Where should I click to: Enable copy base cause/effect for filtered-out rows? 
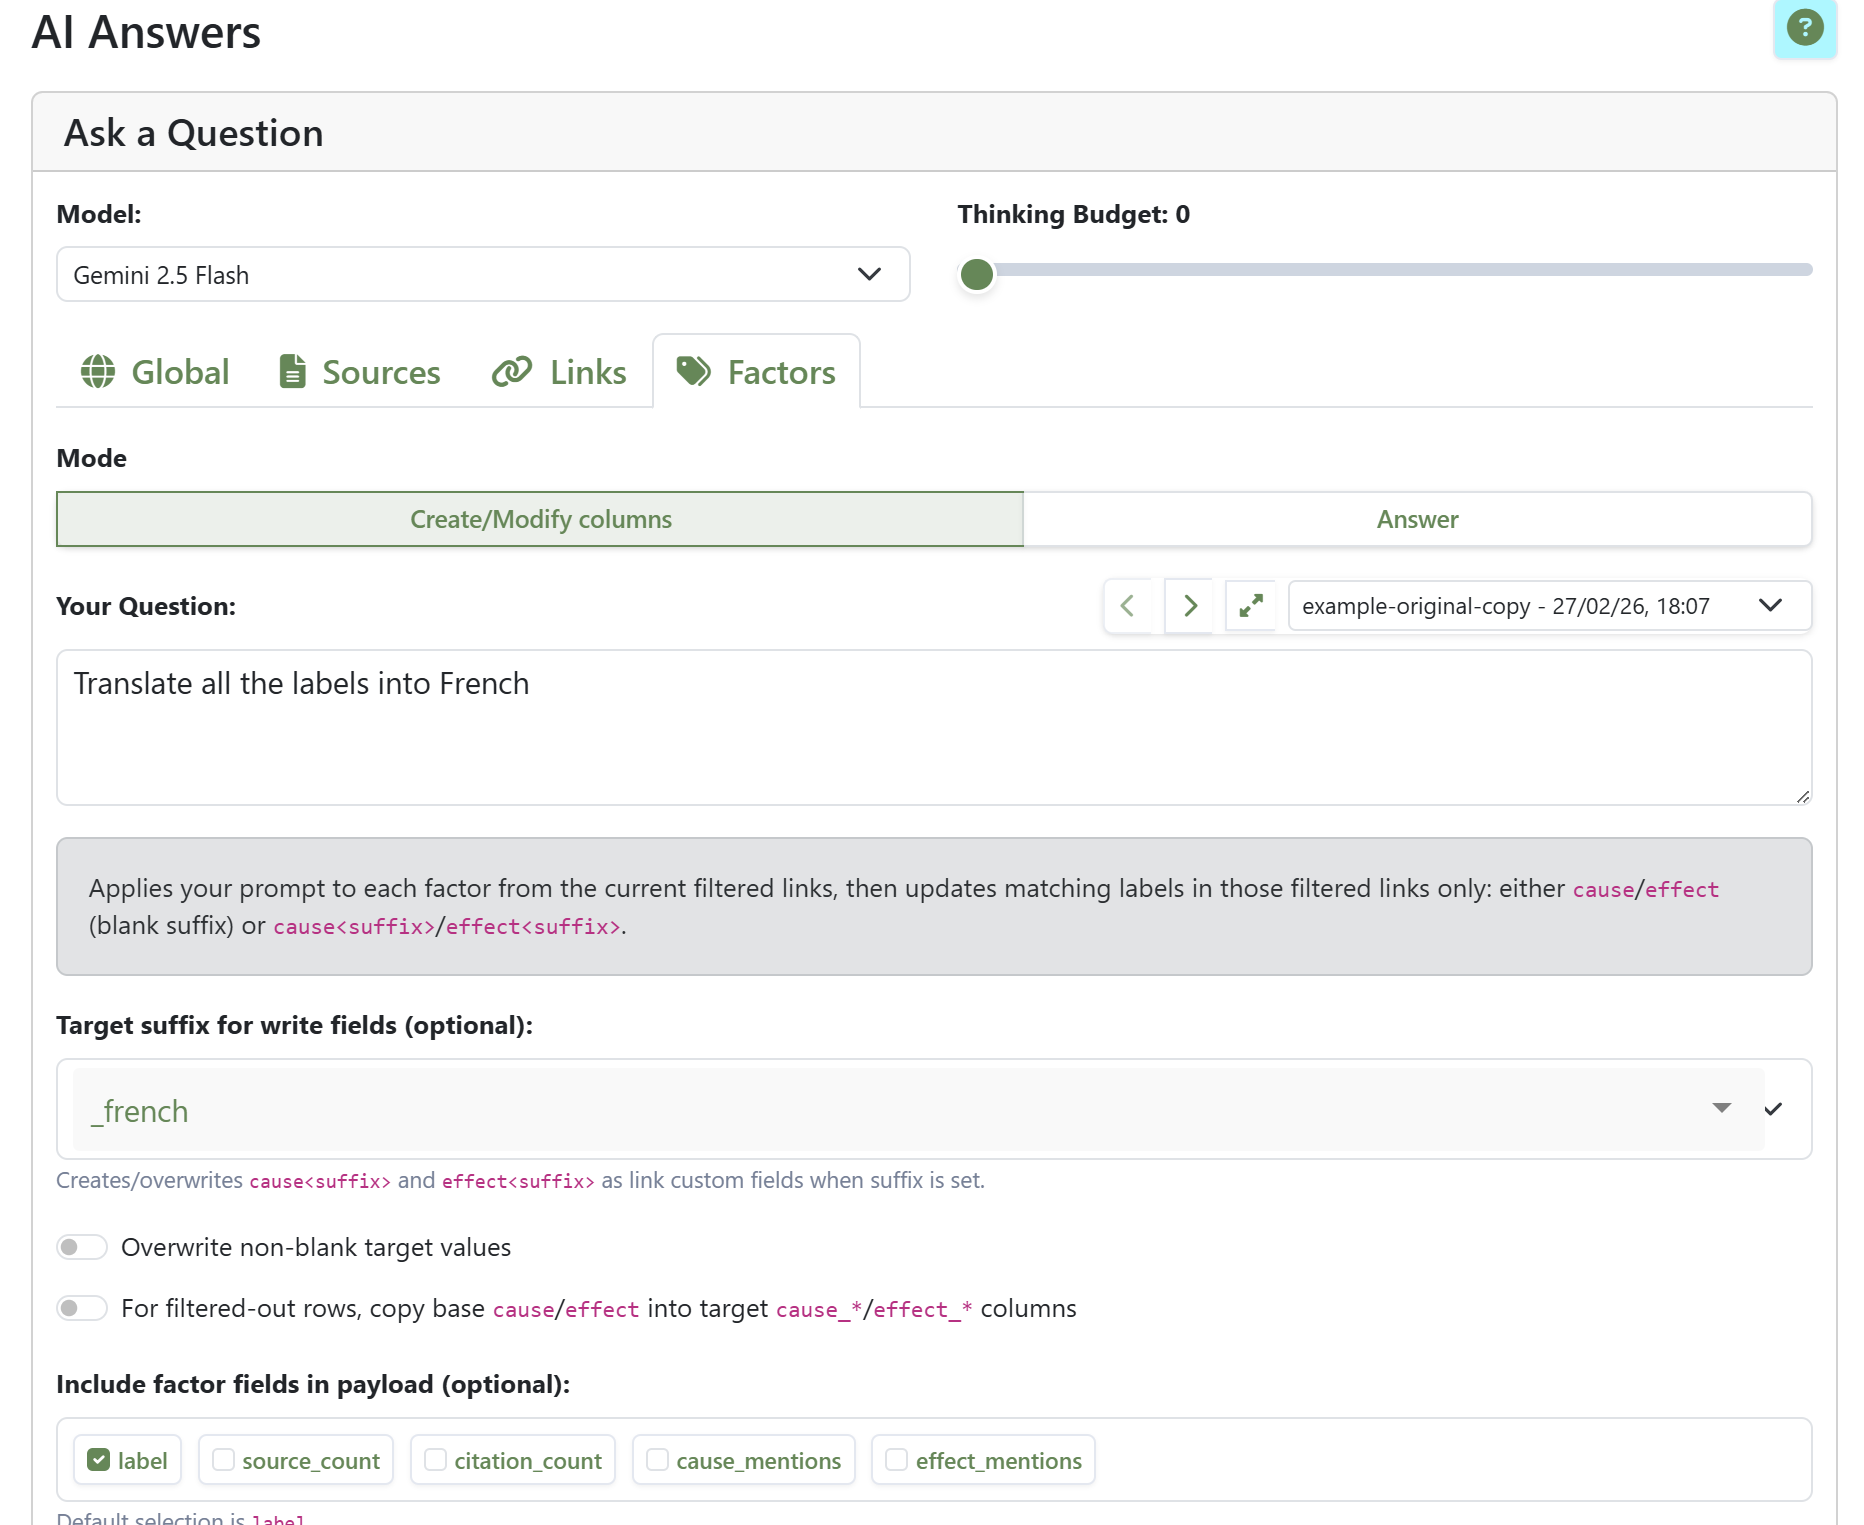coord(82,1308)
